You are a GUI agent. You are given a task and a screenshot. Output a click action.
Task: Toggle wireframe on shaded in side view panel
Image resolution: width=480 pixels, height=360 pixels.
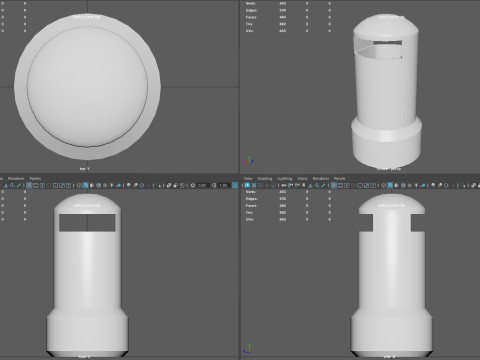403,185
